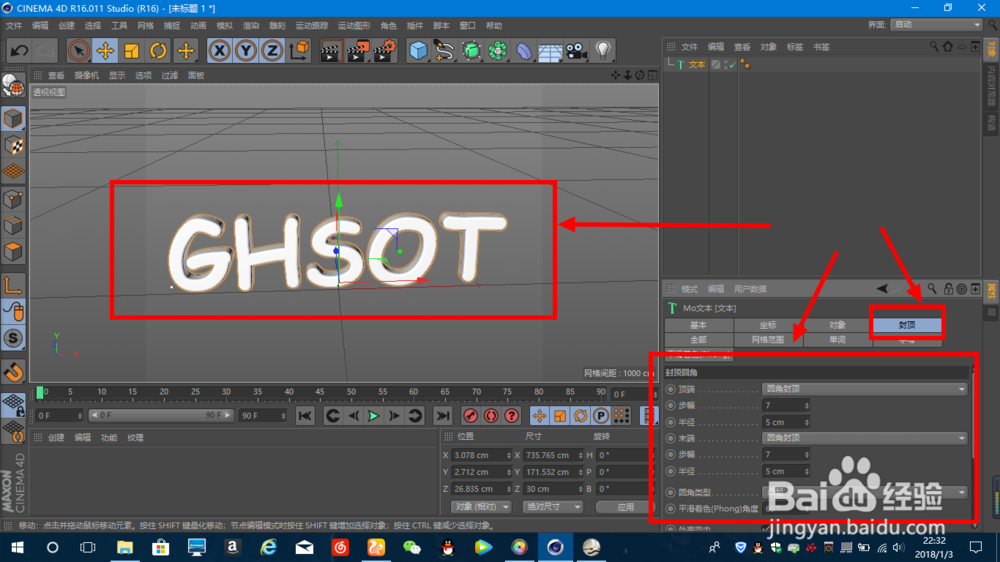Click Render to Picture Viewer icon
1000x562 pixels.
[x=358, y=50]
